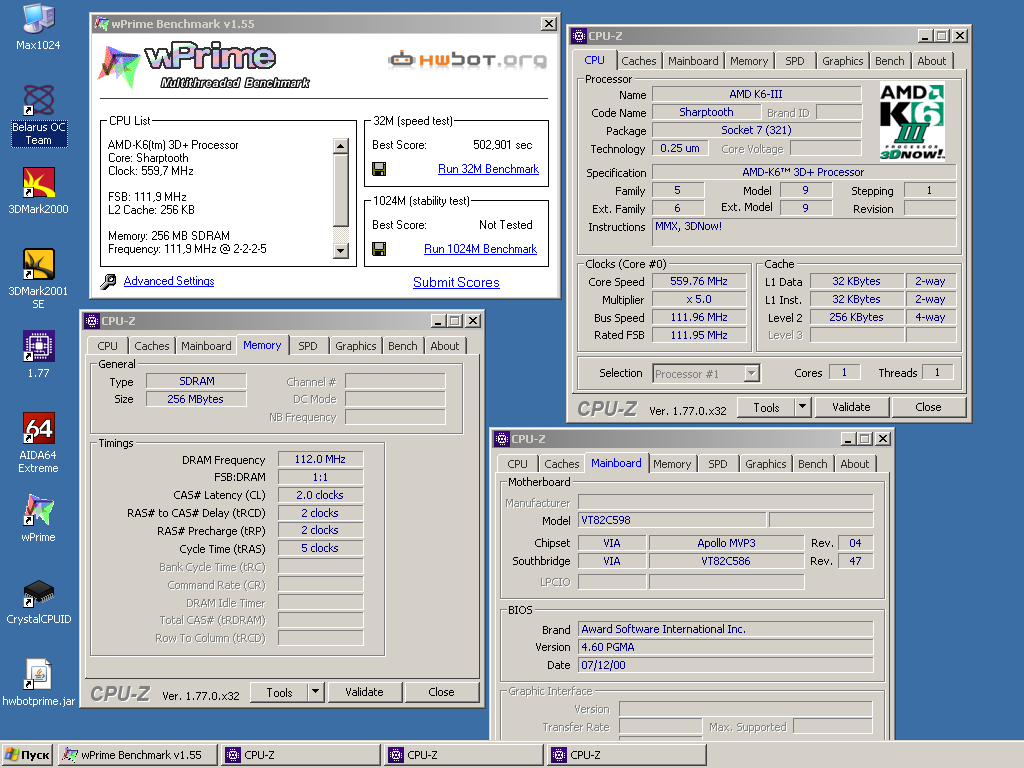Open About tab in Memory window
The height and width of the screenshot is (768, 1024).
[x=444, y=346]
